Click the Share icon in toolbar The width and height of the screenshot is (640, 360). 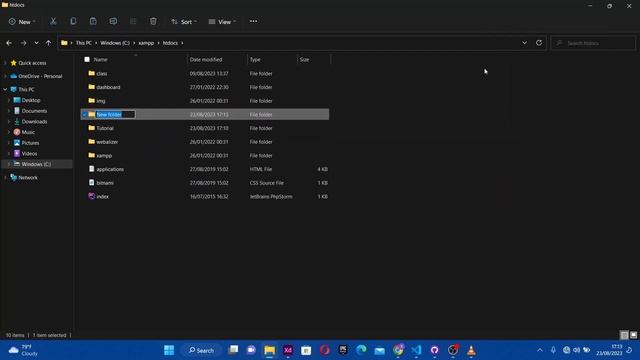click(x=133, y=21)
